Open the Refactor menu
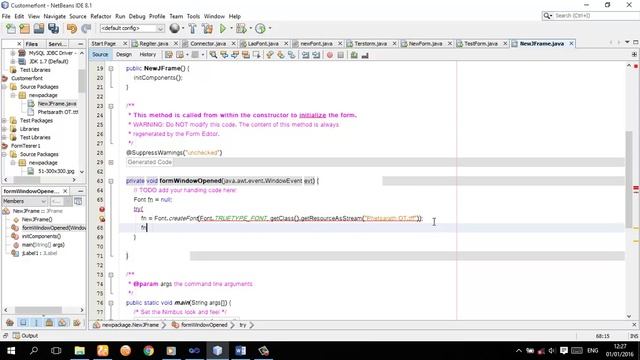Image resolution: width=640 pixels, height=360 pixels. 101,16
